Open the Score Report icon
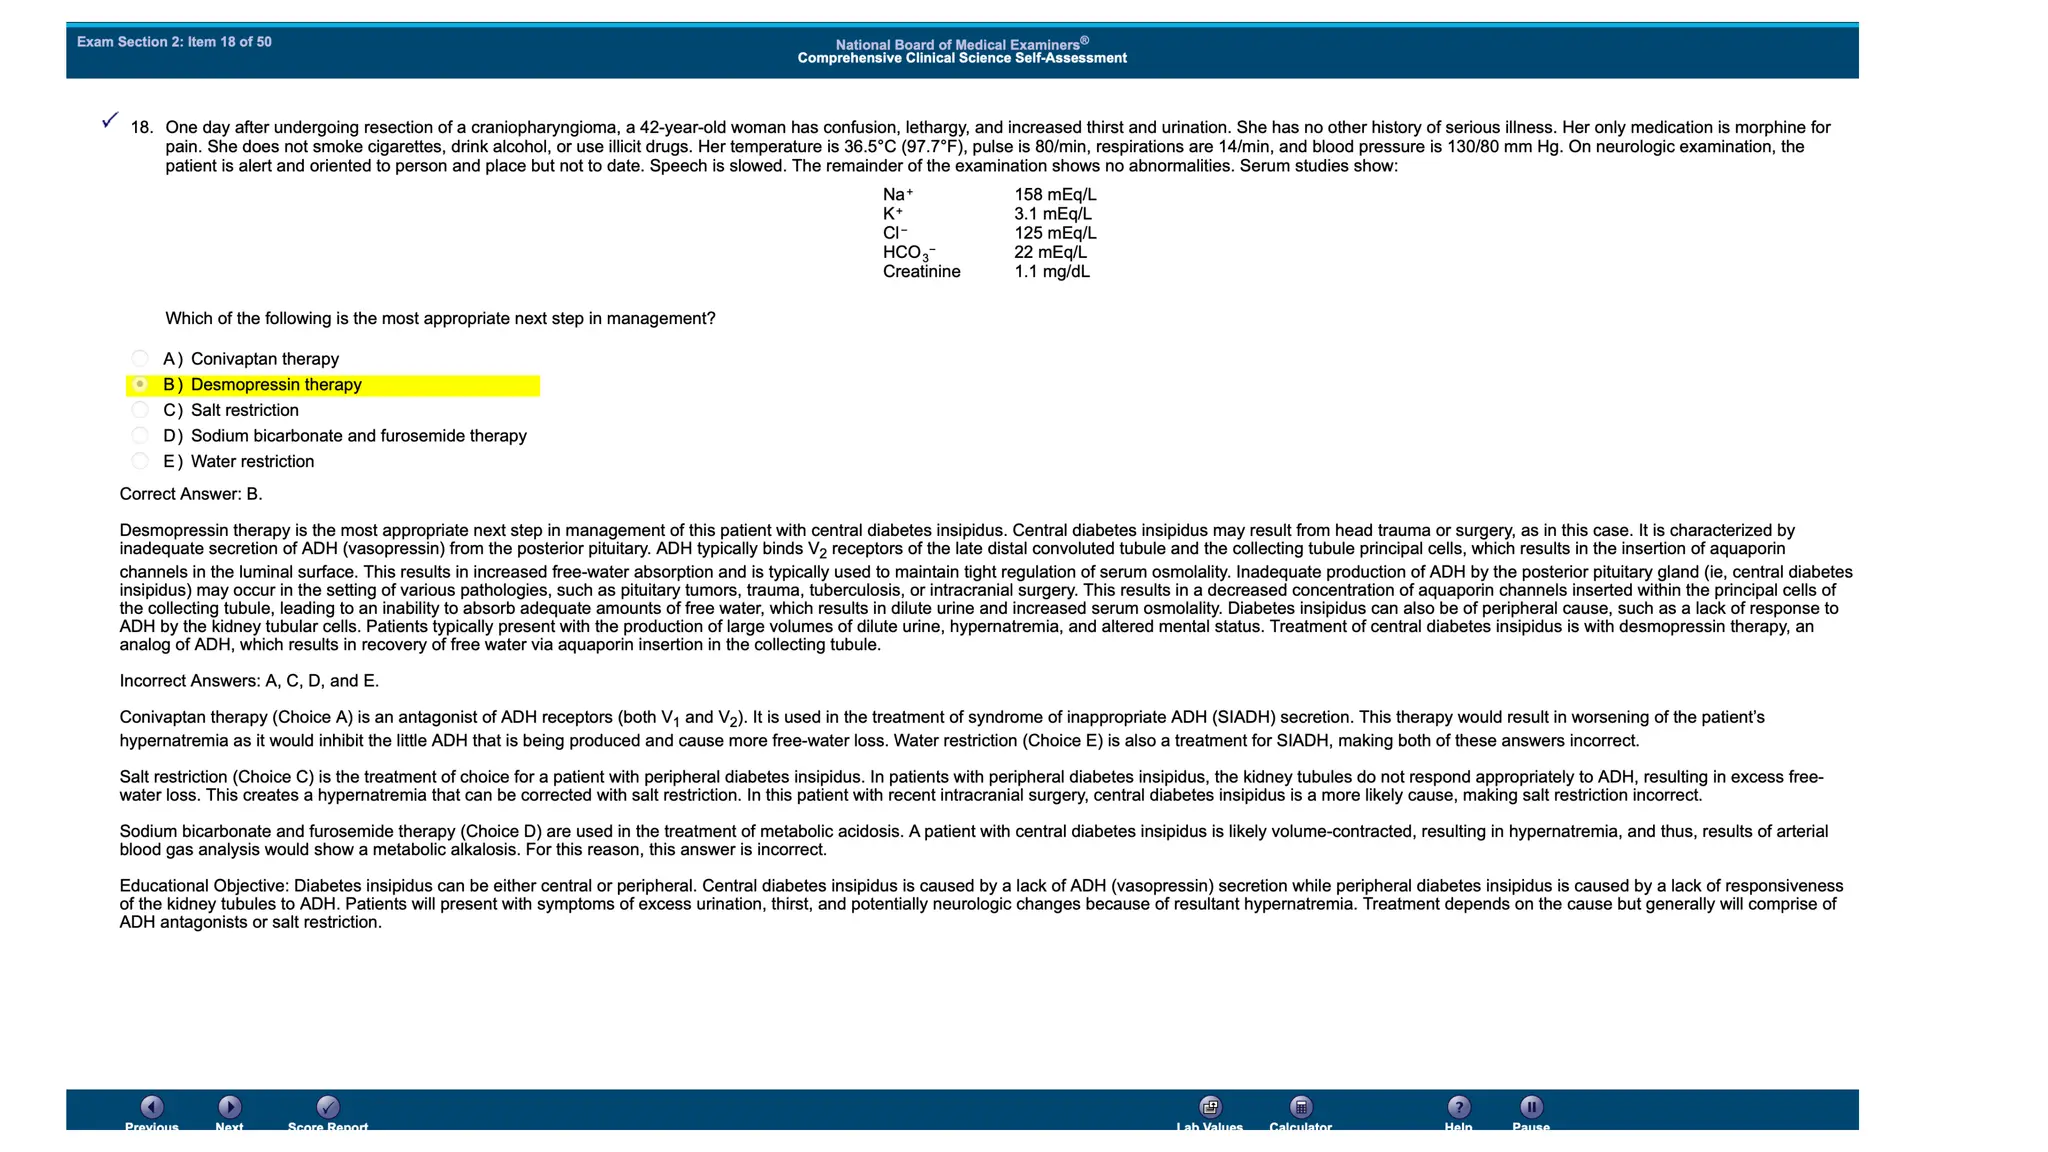 pyautogui.click(x=328, y=1107)
